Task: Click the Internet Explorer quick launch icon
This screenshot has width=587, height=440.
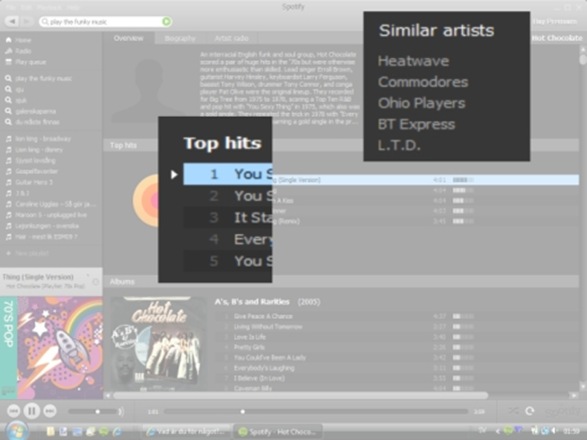Action: coord(117,432)
